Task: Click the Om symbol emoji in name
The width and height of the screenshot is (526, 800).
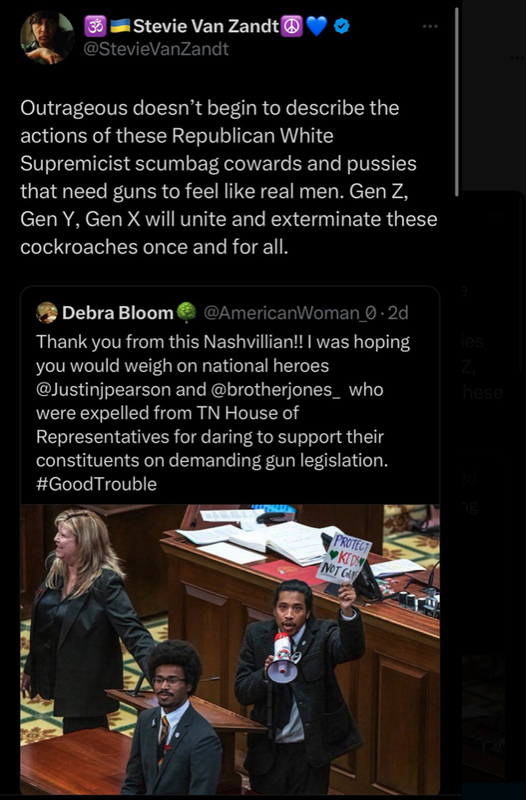Action: pyautogui.click(x=95, y=26)
